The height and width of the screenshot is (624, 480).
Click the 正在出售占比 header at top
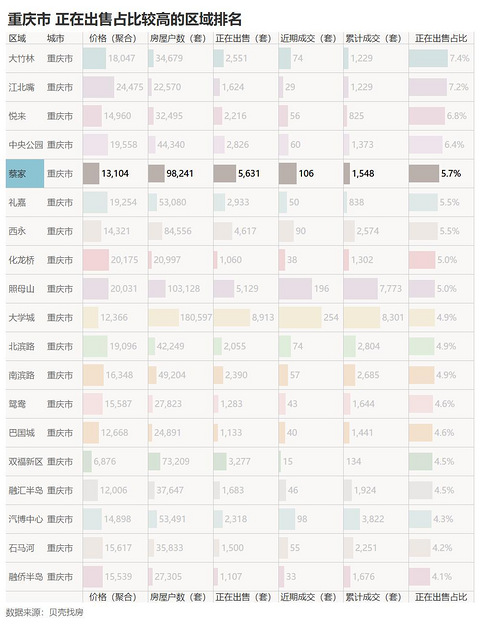coord(441,38)
